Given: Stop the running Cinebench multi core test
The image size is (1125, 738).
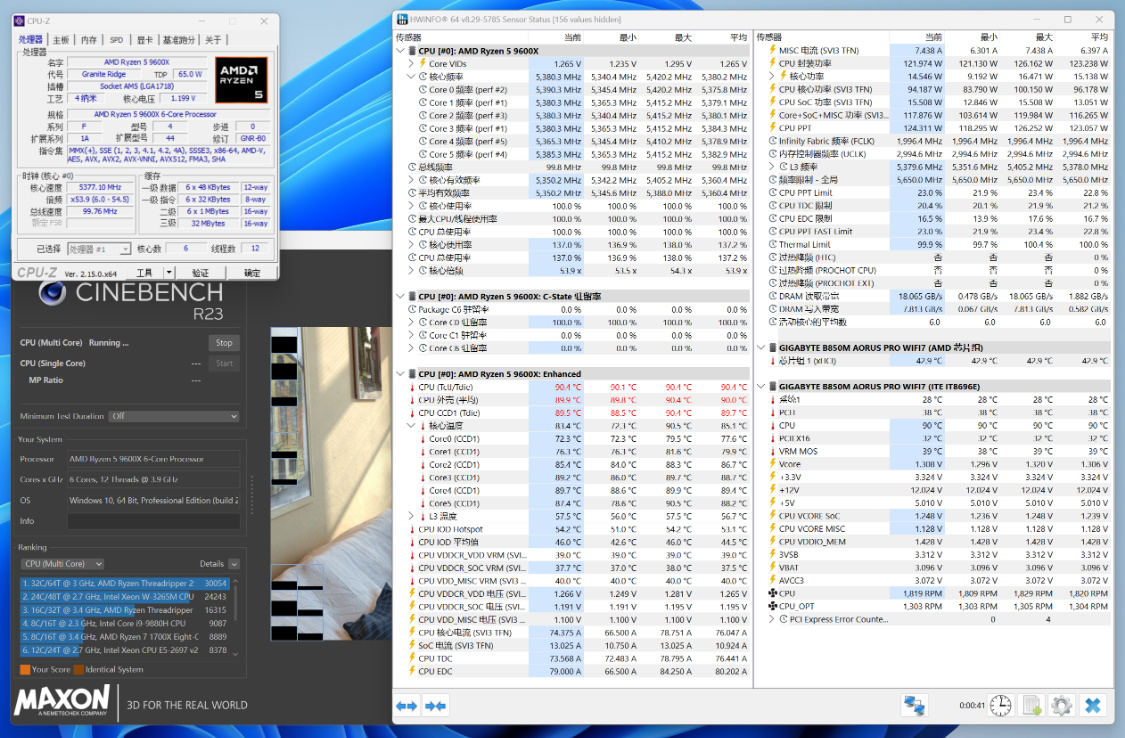Looking at the screenshot, I should [224, 343].
